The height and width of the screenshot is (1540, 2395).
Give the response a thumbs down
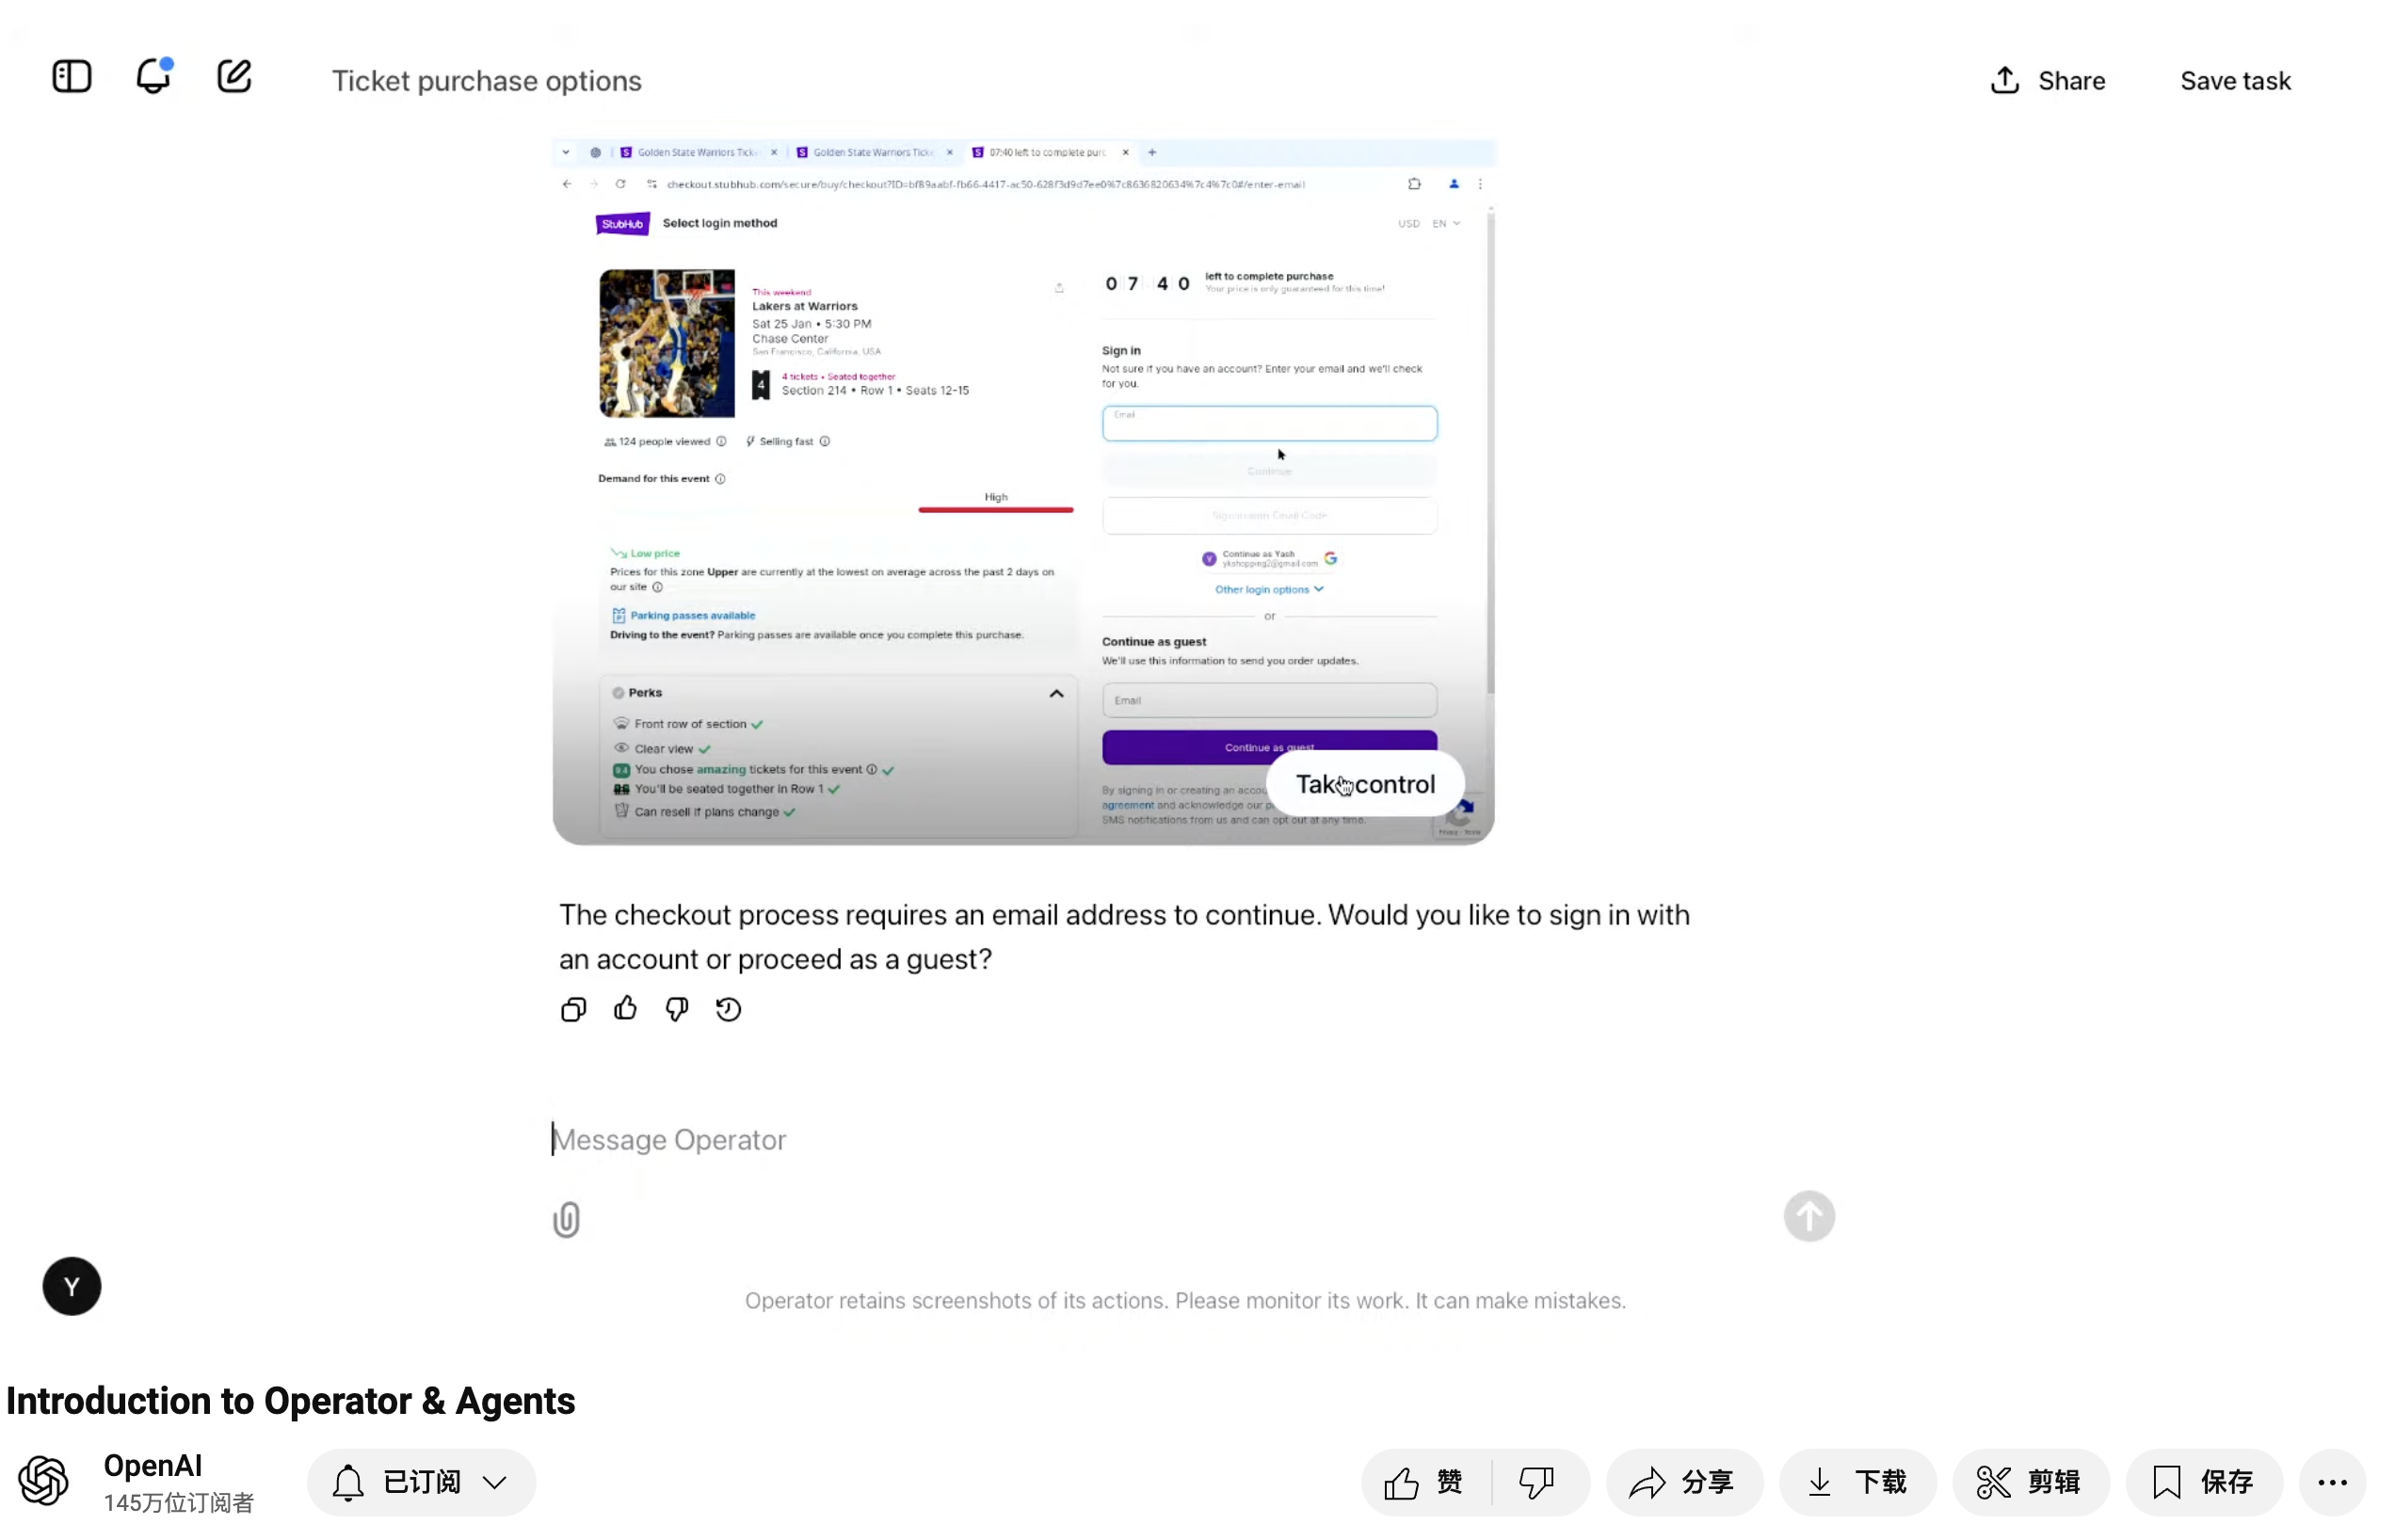tap(677, 1010)
